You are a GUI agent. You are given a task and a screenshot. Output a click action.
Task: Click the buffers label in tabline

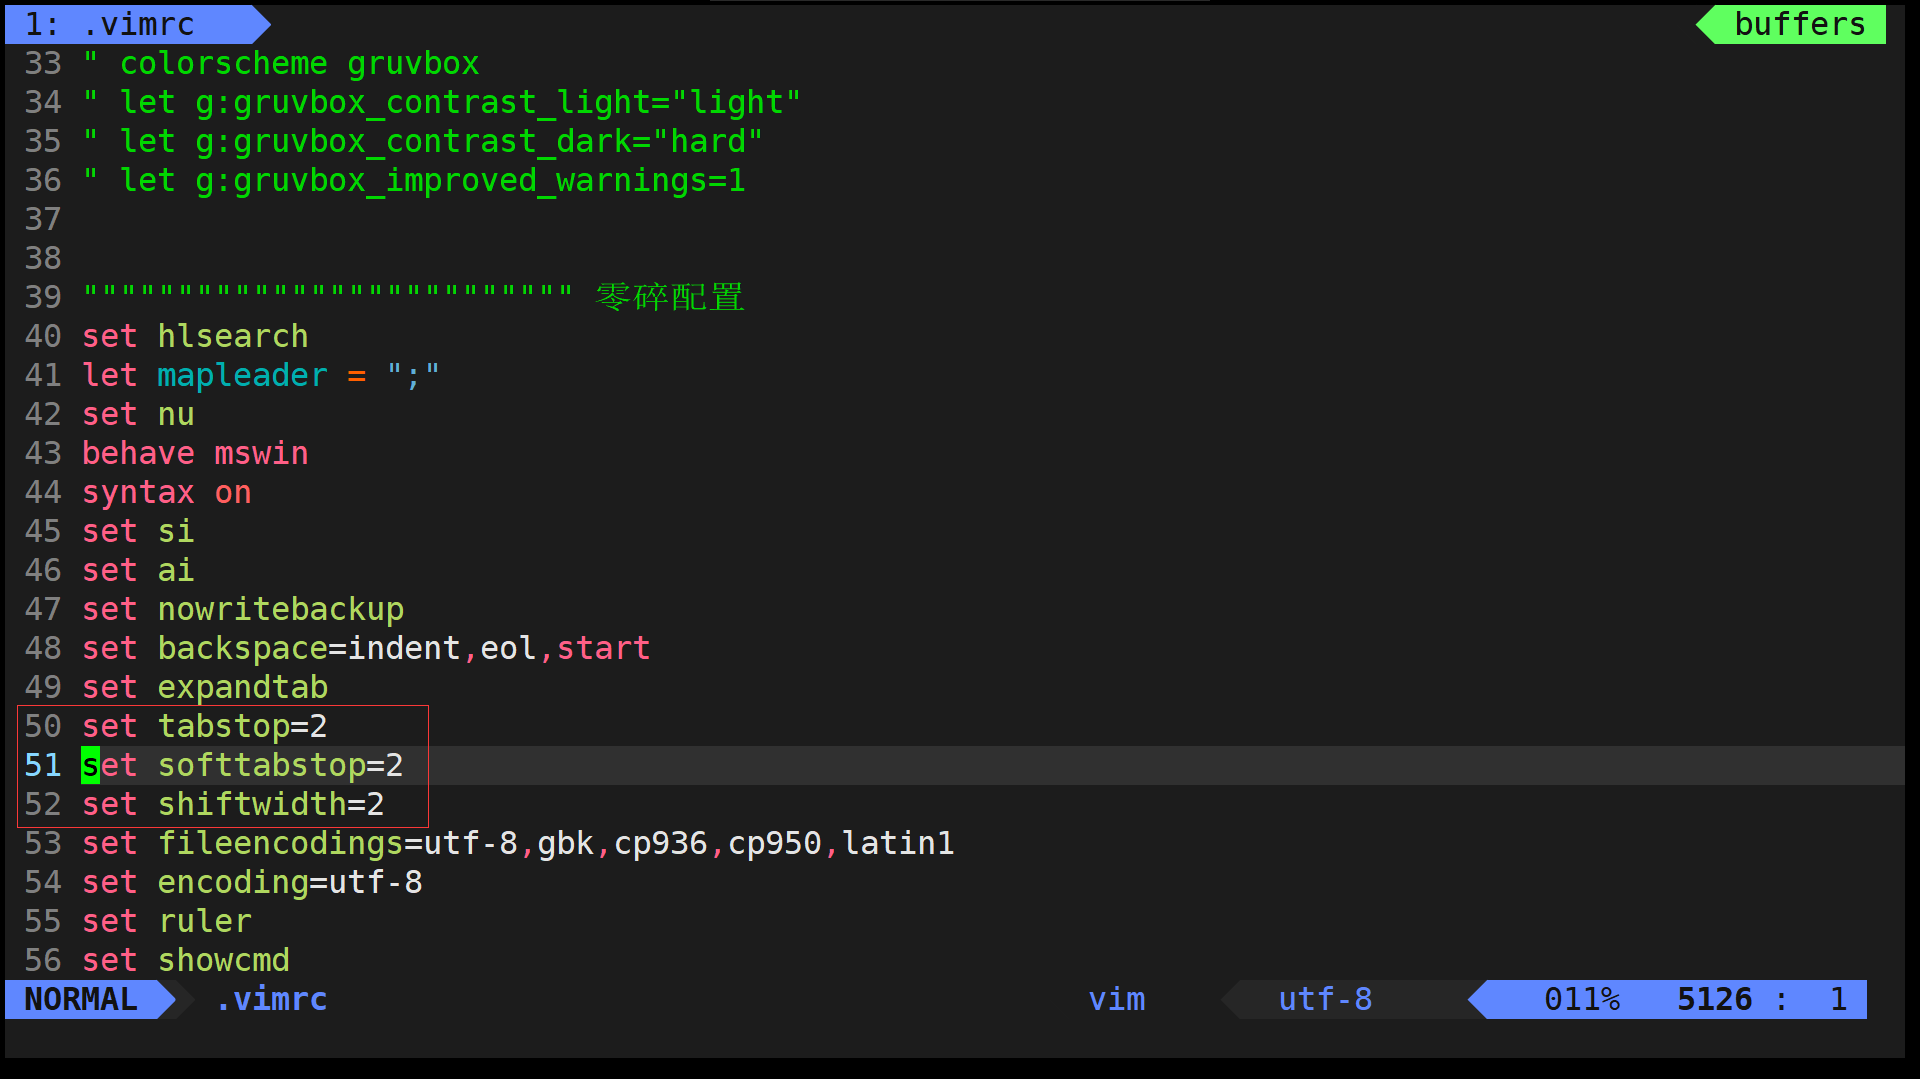point(1799,24)
